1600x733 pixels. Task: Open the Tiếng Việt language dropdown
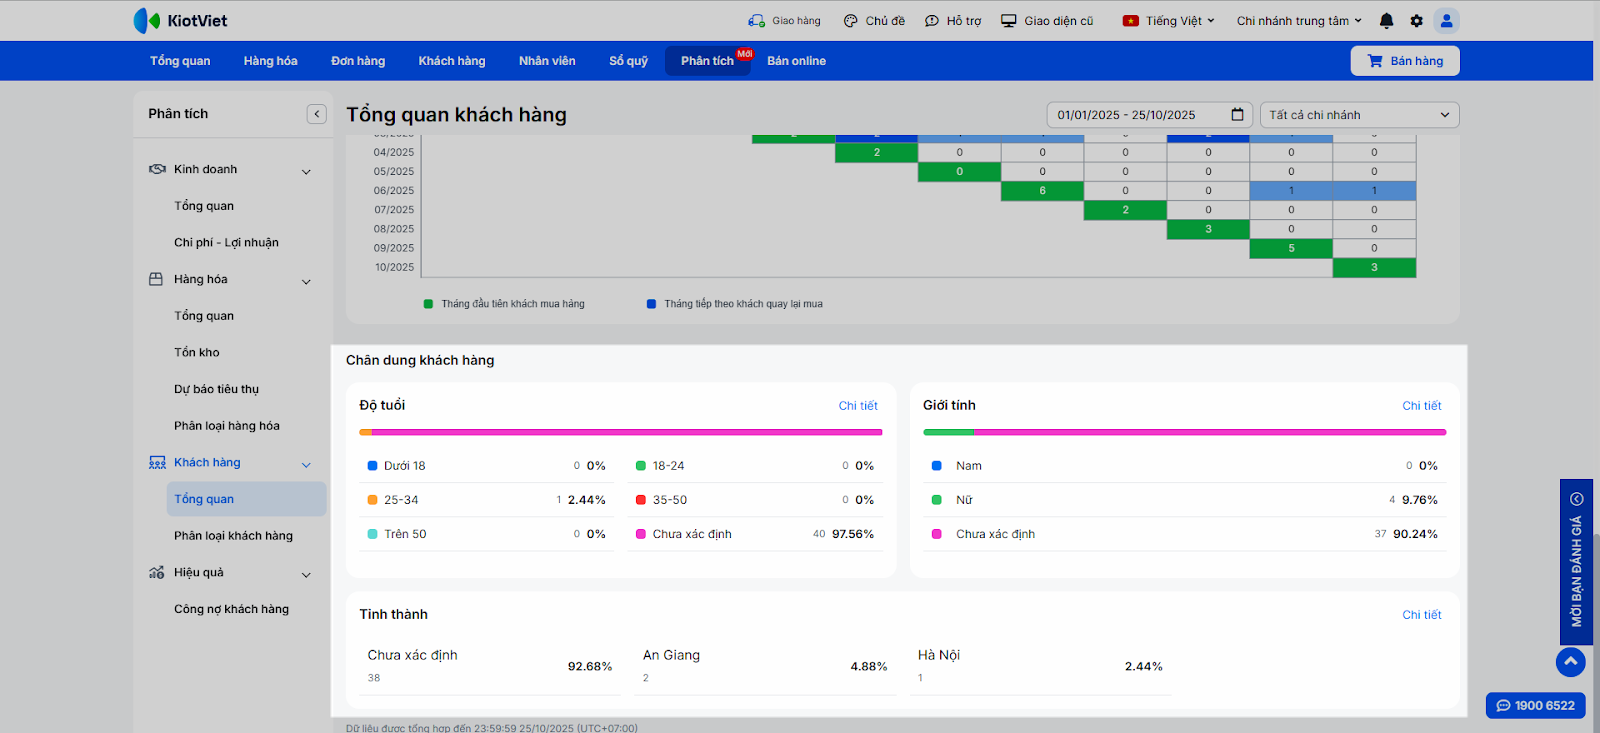pos(1169,21)
